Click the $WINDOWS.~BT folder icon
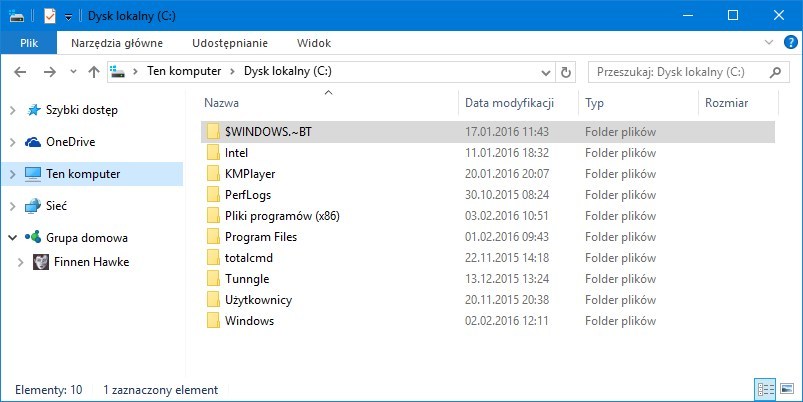This screenshot has width=803, height=402. (x=214, y=132)
